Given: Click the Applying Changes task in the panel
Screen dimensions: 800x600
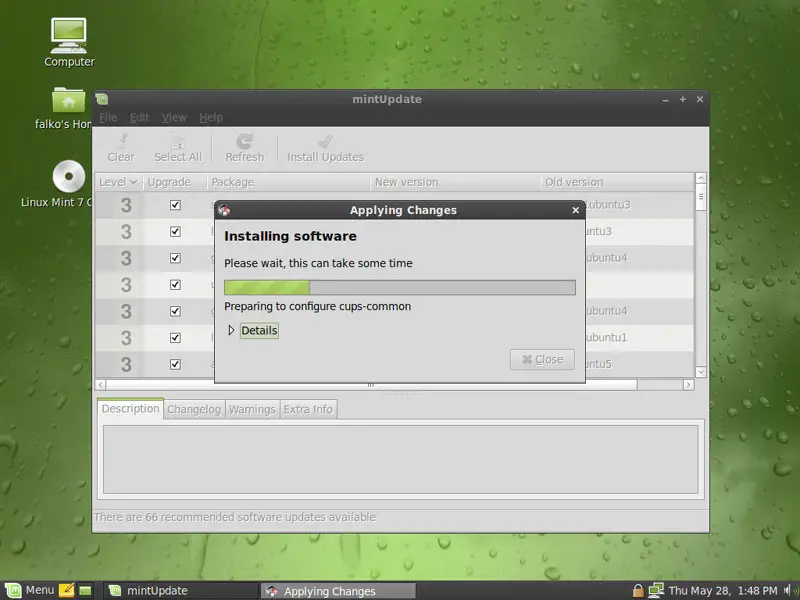Looking at the screenshot, I should [x=338, y=591].
